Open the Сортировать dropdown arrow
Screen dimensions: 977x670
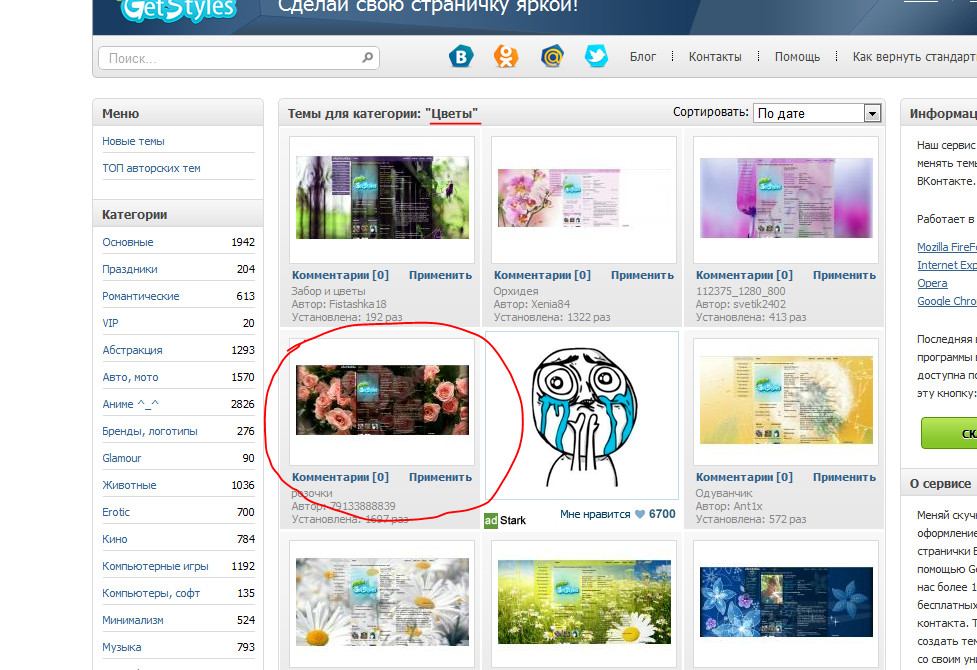[x=872, y=113]
